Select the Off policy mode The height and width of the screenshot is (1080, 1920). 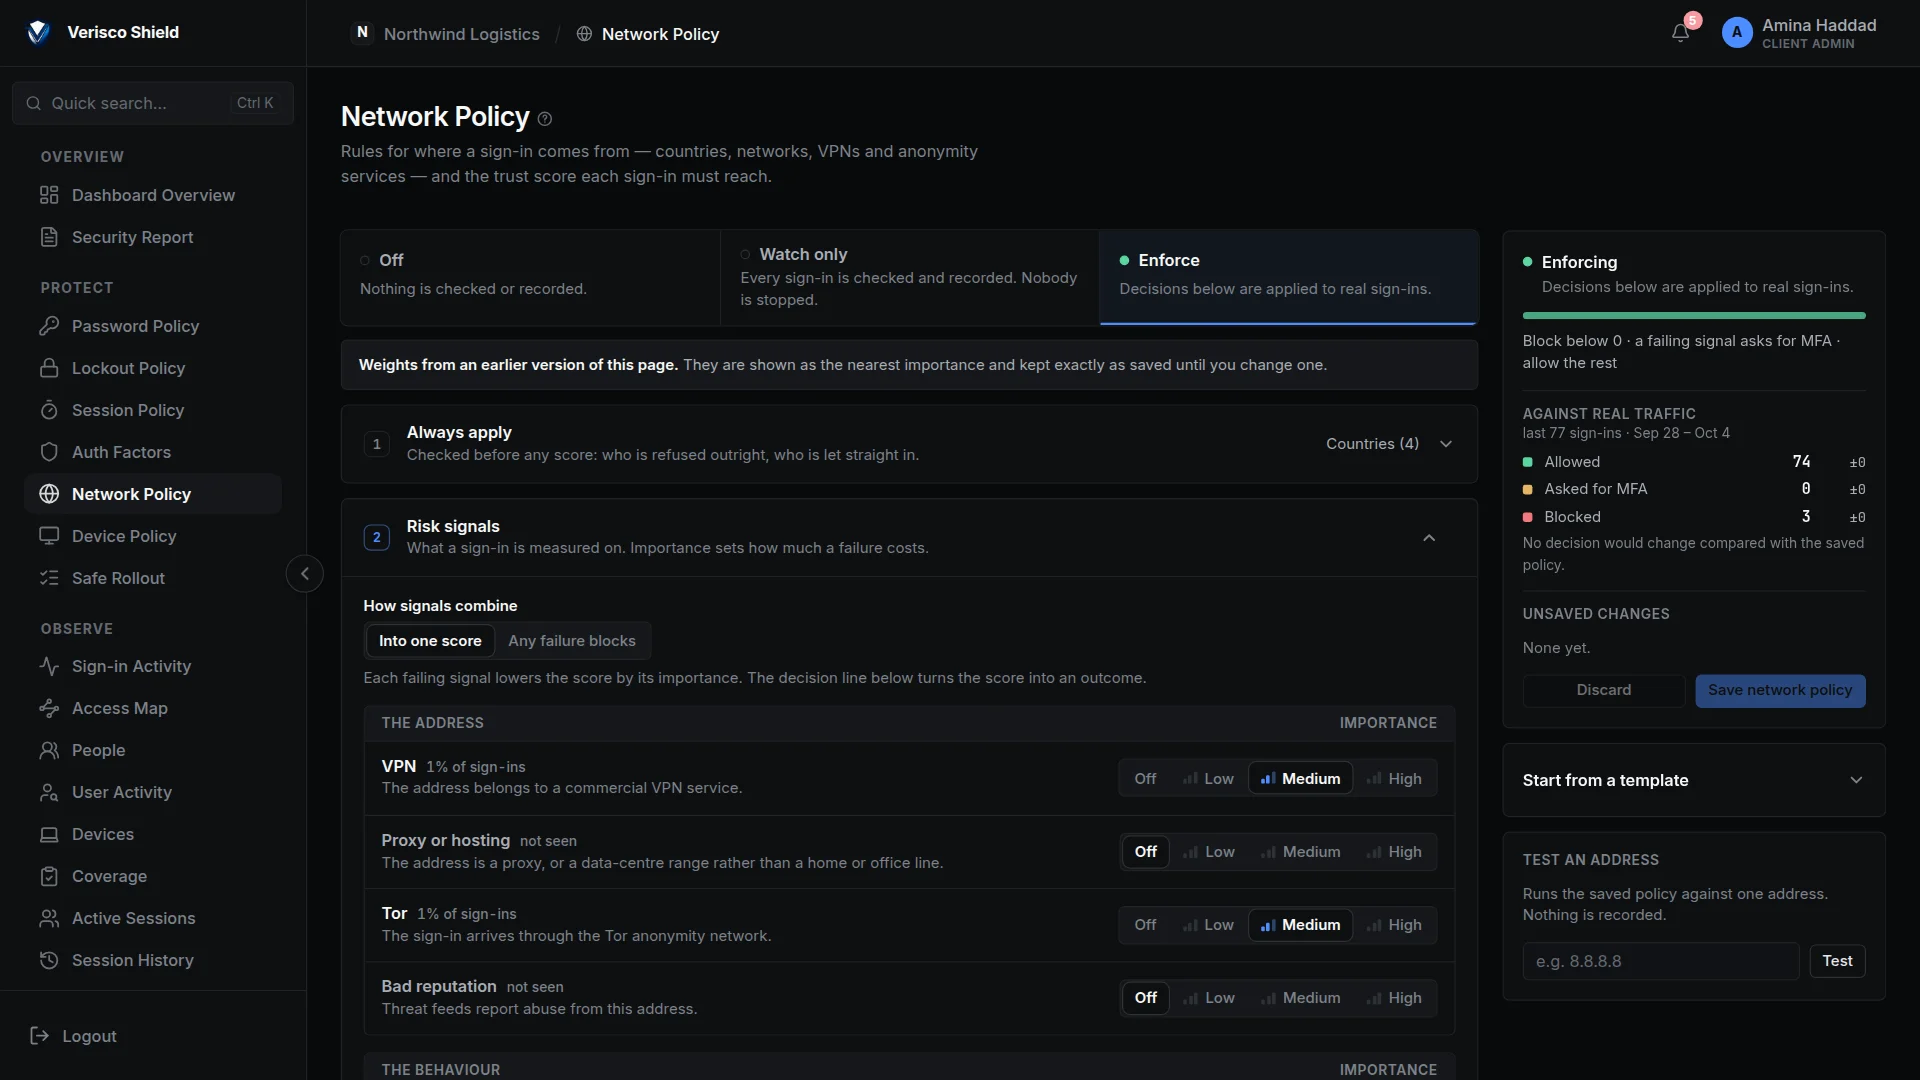(x=530, y=277)
